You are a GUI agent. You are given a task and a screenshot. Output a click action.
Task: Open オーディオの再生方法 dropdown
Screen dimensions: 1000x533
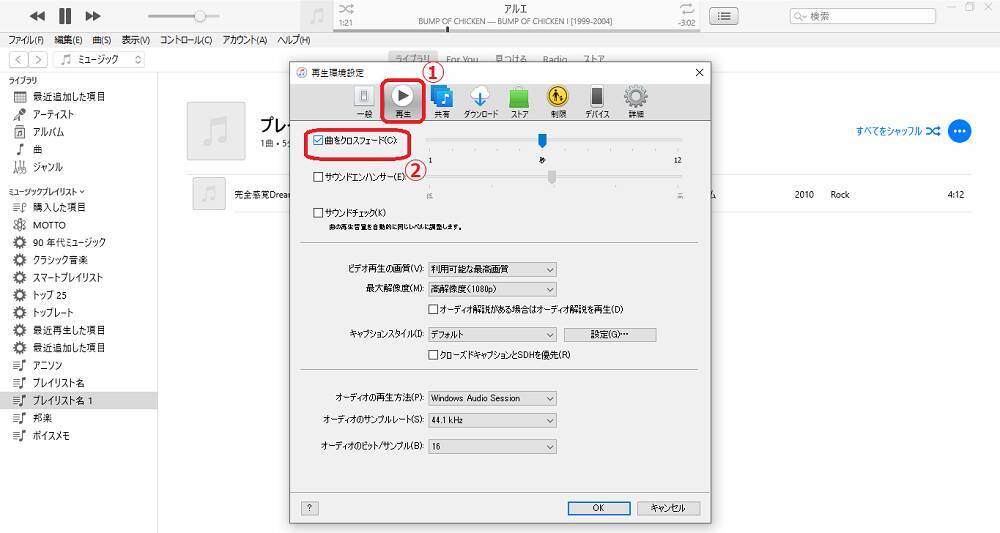[492, 398]
